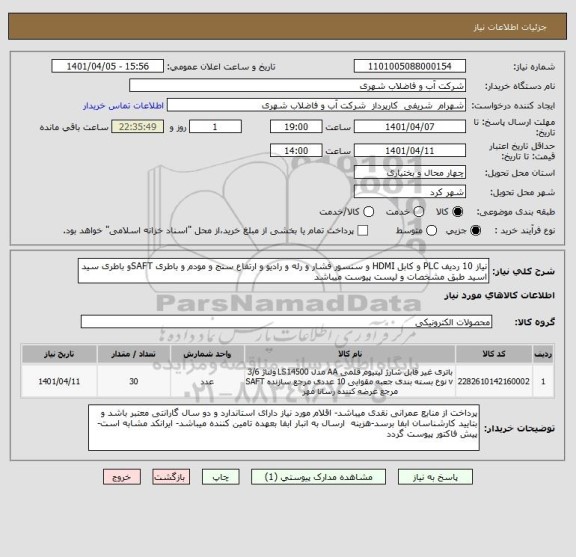Click delivery province field چهار محال و بختیاری
The width and height of the screenshot is (576, 557).
pyautogui.click(x=410, y=173)
